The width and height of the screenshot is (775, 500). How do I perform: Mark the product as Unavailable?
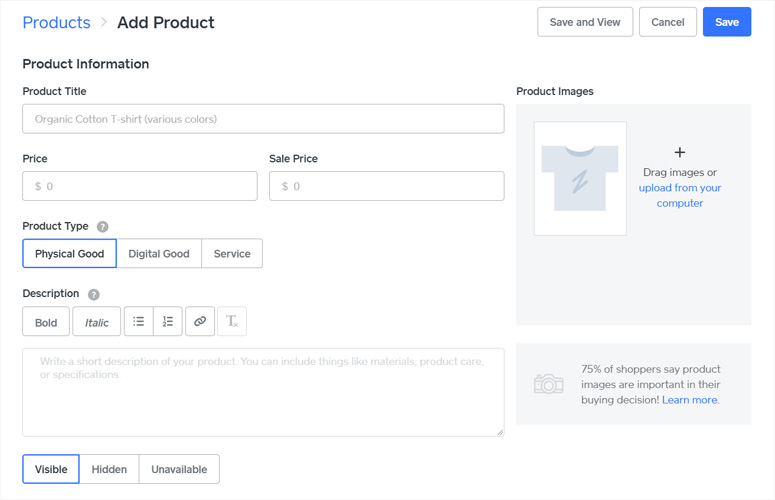(179, 469)
